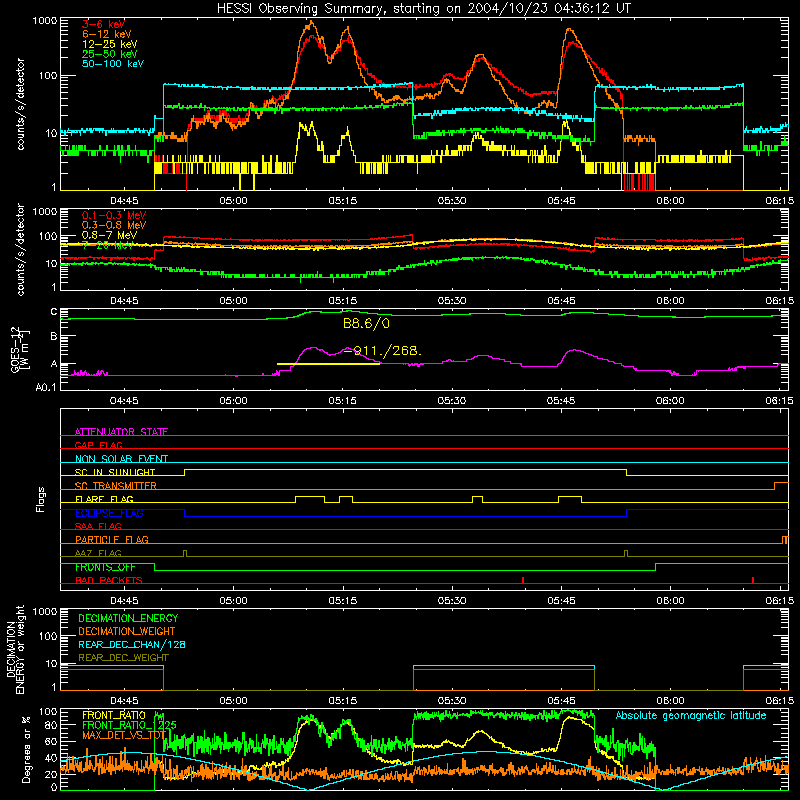Click the -911./268. flare position annotation

tap(383, 351)
